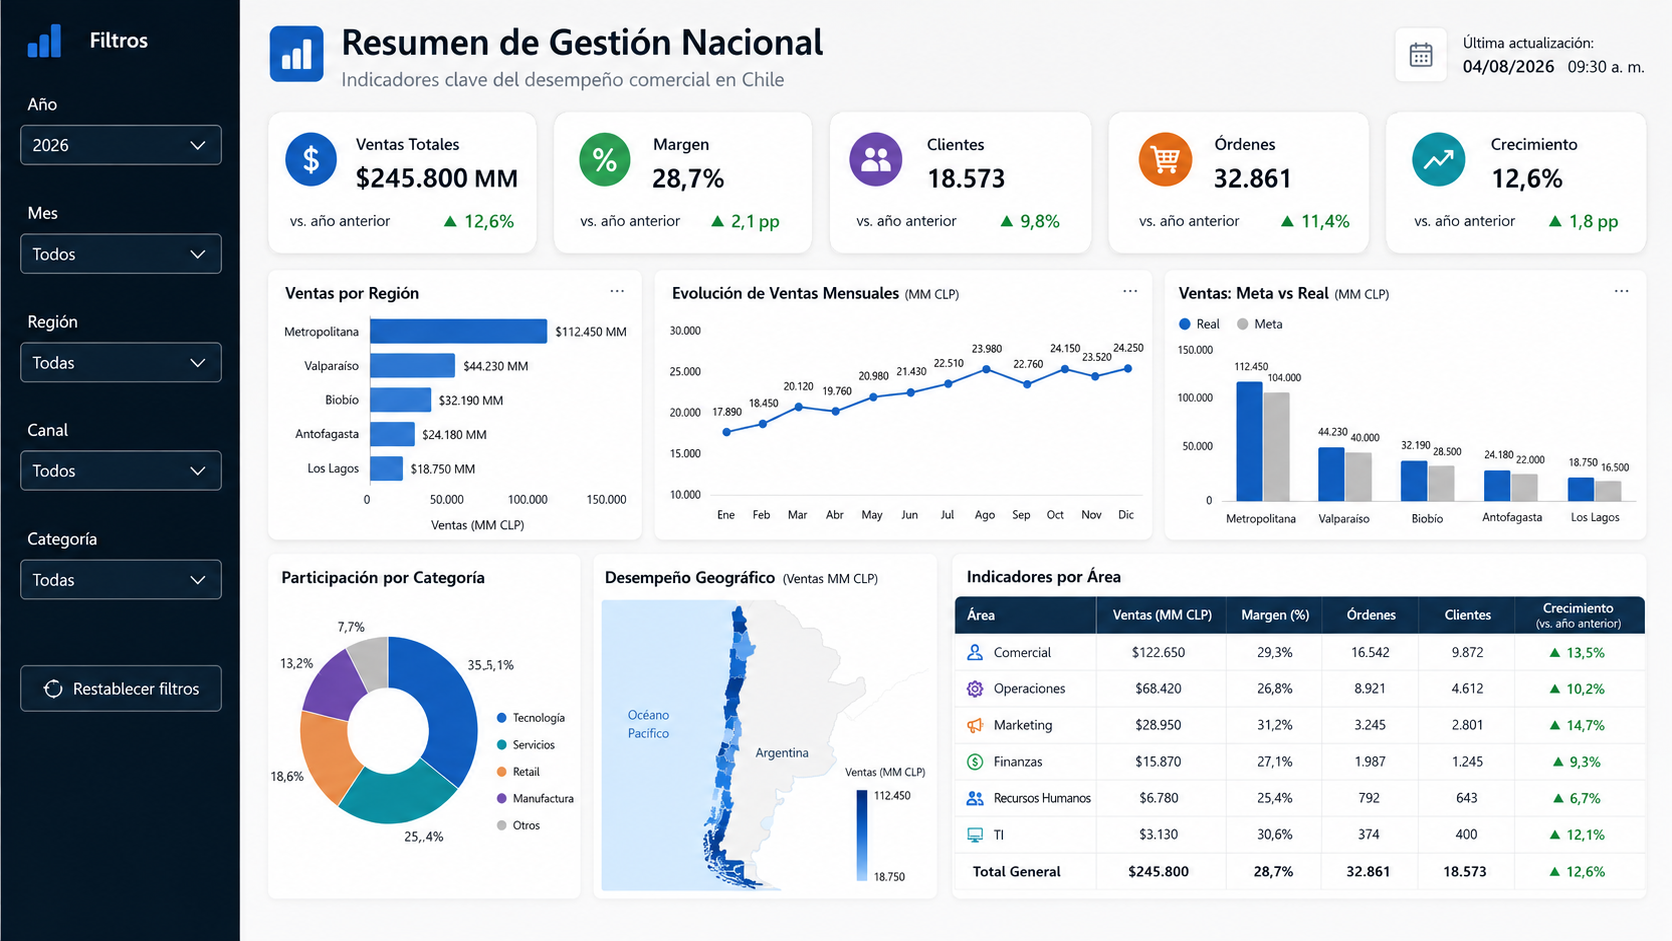Click the map sales color scale bar
This screenshot has height=941, width=1672.
tap(862, 836)
